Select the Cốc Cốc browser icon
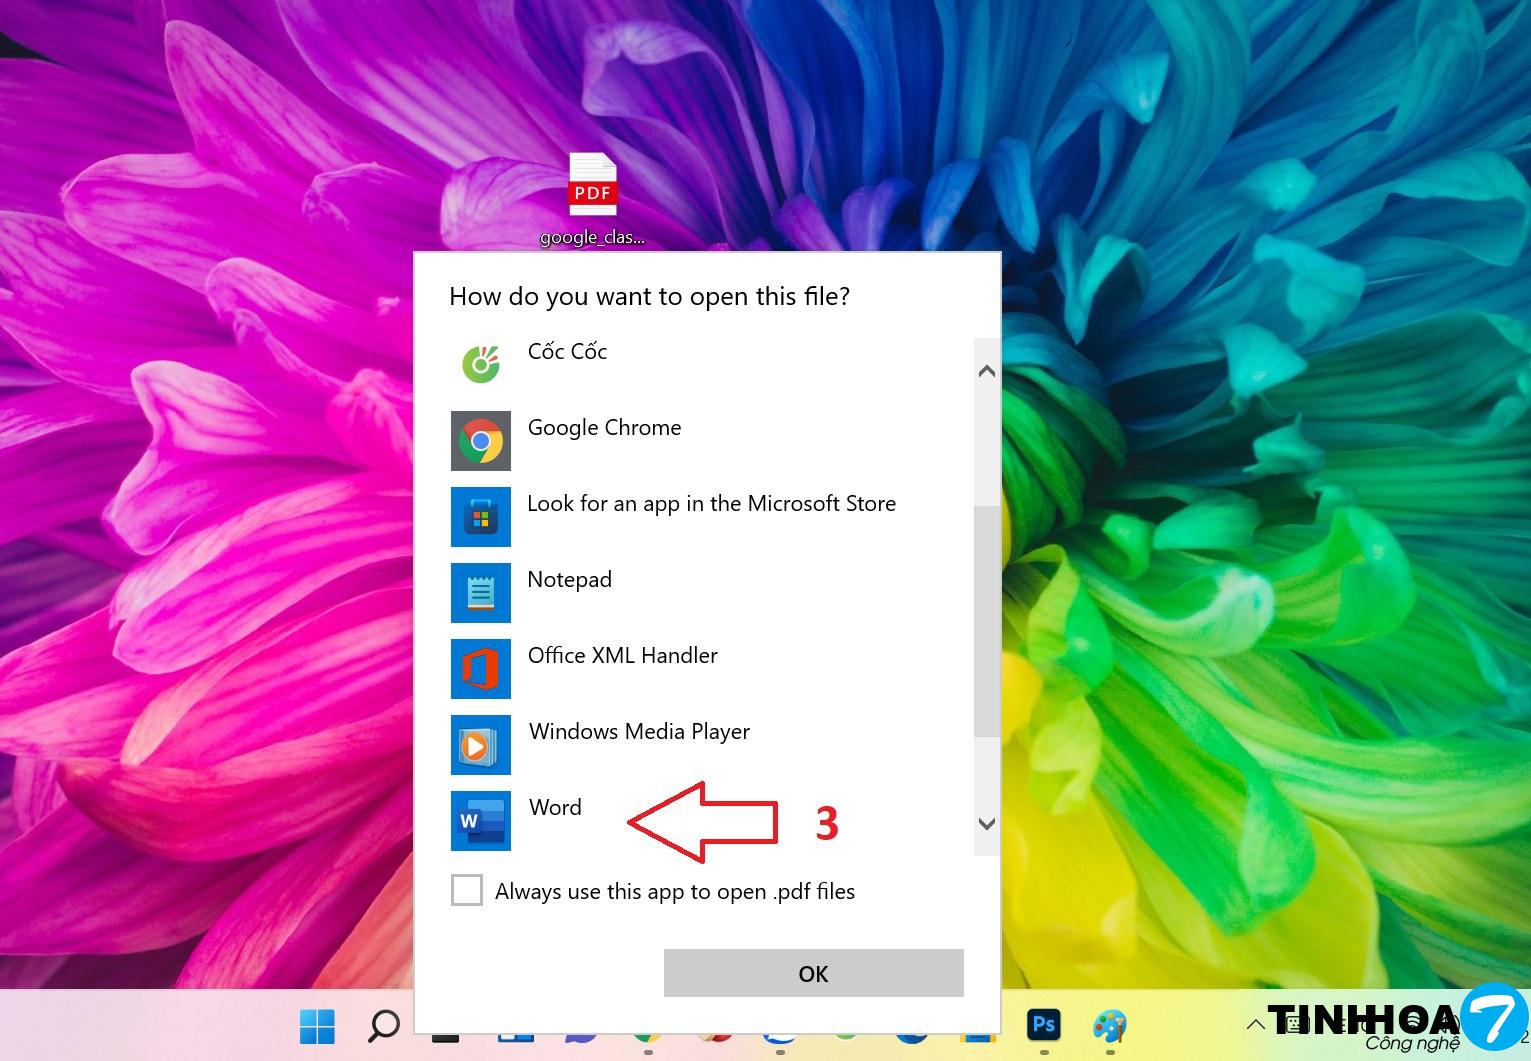The width and height of the screenshot is (1531, 1061). tap(481, 364)
